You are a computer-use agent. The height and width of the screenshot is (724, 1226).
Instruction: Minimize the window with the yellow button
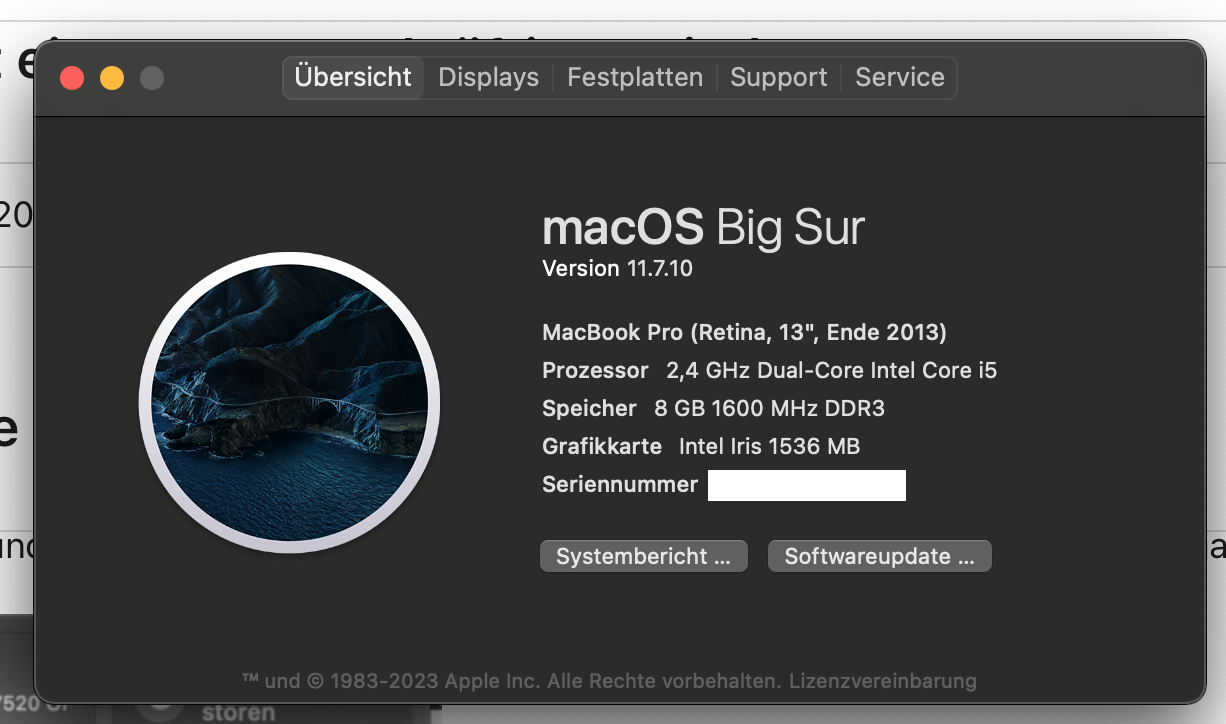(112, 78)
